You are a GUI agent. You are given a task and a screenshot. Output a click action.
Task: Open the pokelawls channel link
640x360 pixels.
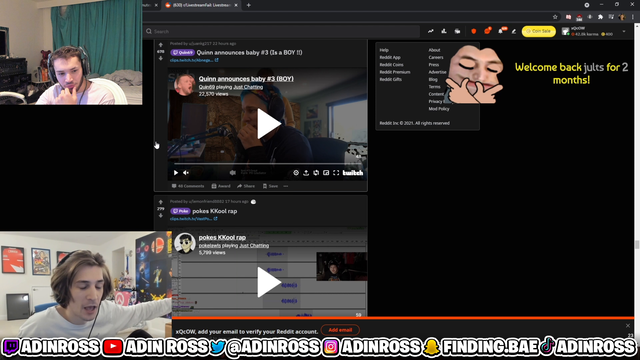pyautogui.click(x=209, y=246)
